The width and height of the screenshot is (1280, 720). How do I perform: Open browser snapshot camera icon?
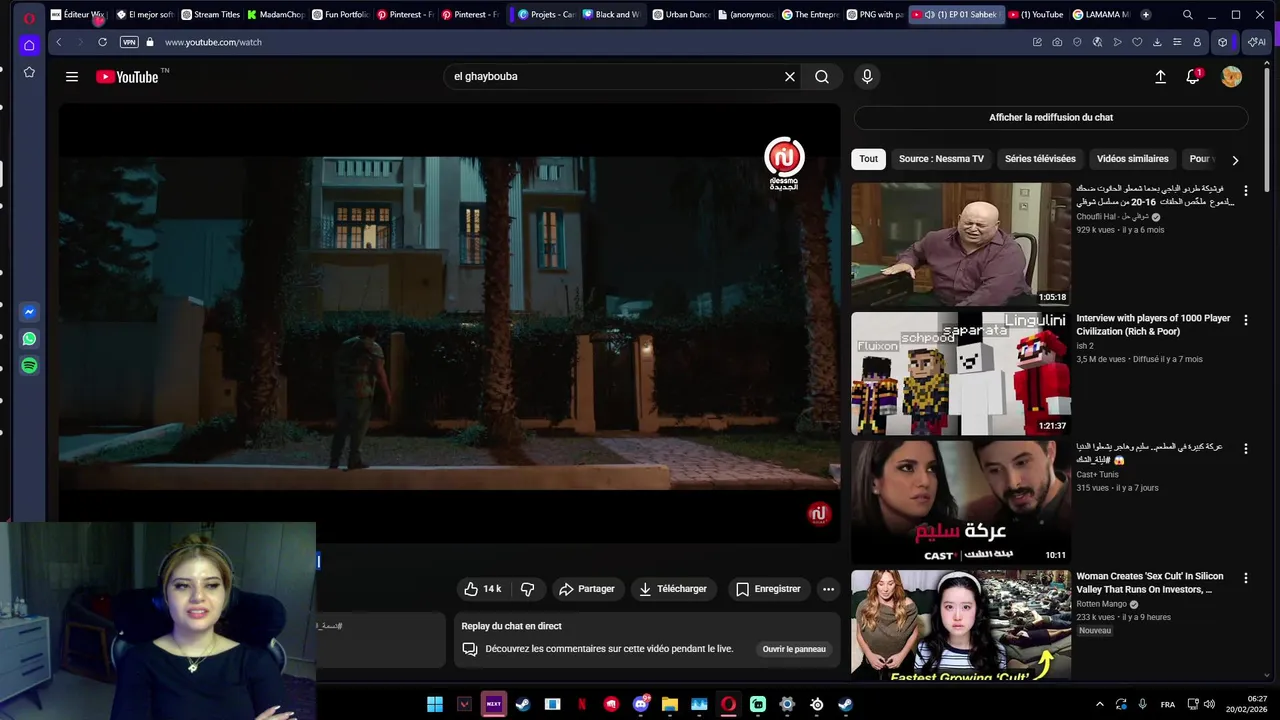[x=1057, y=42]
